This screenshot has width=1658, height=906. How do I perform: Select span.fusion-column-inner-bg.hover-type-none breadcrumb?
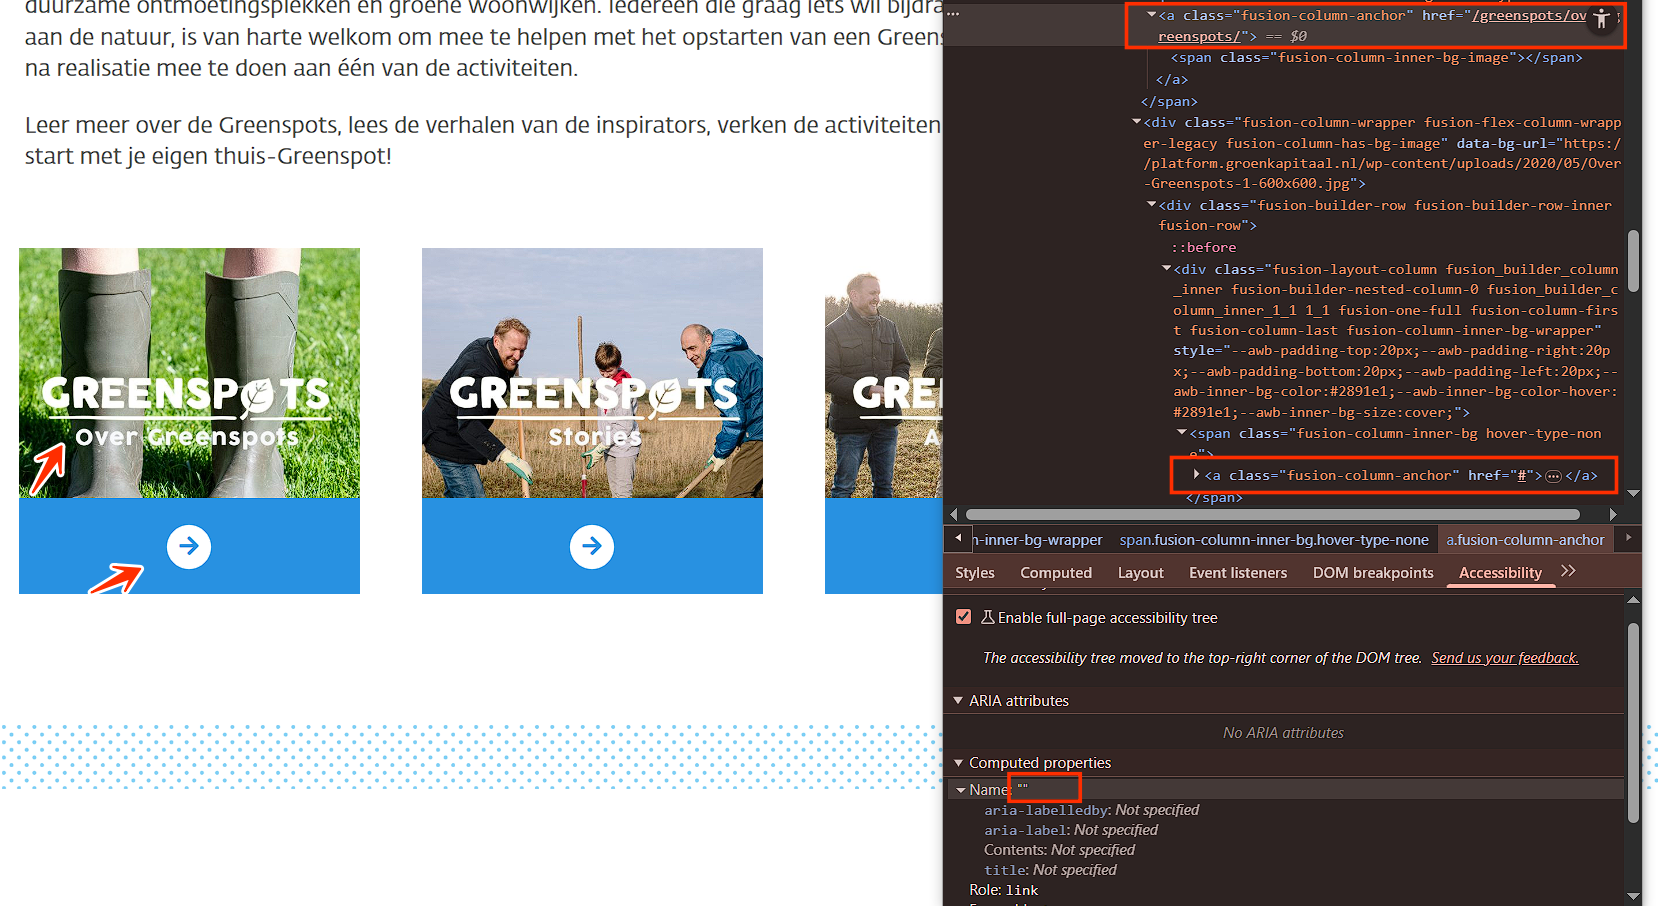[x=1273, y=540]
